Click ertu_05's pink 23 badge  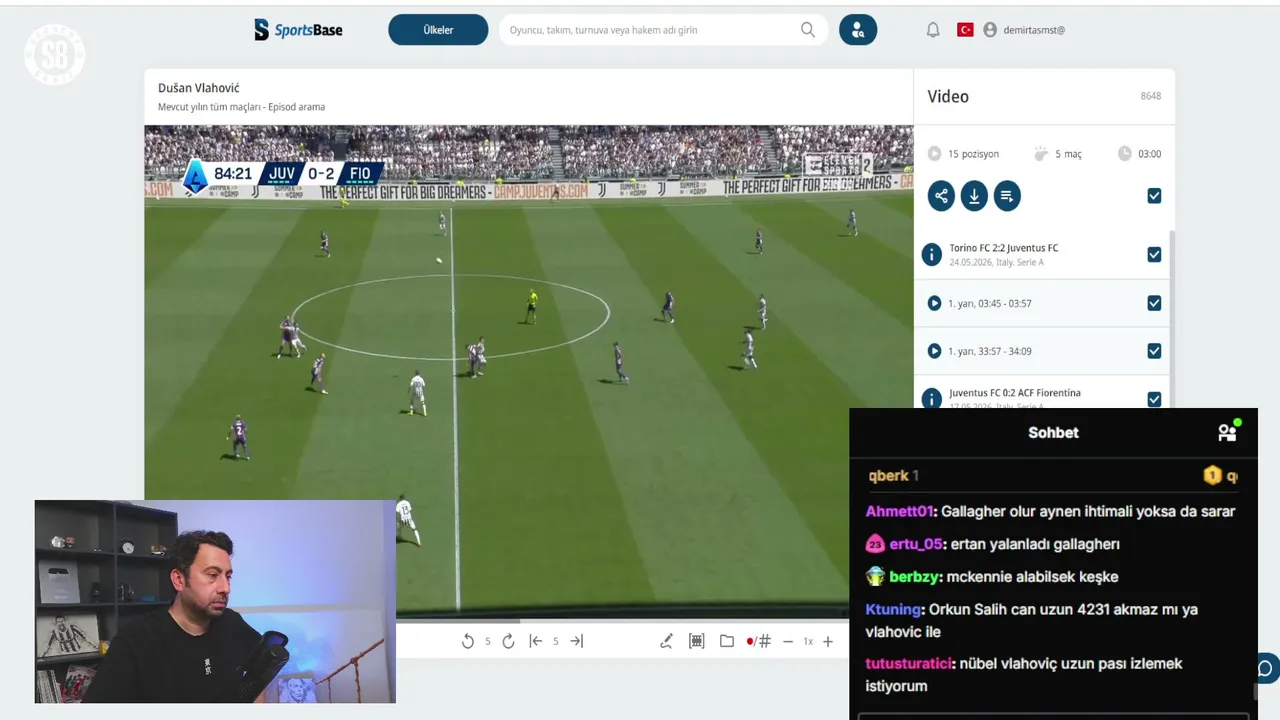point(875,544)
